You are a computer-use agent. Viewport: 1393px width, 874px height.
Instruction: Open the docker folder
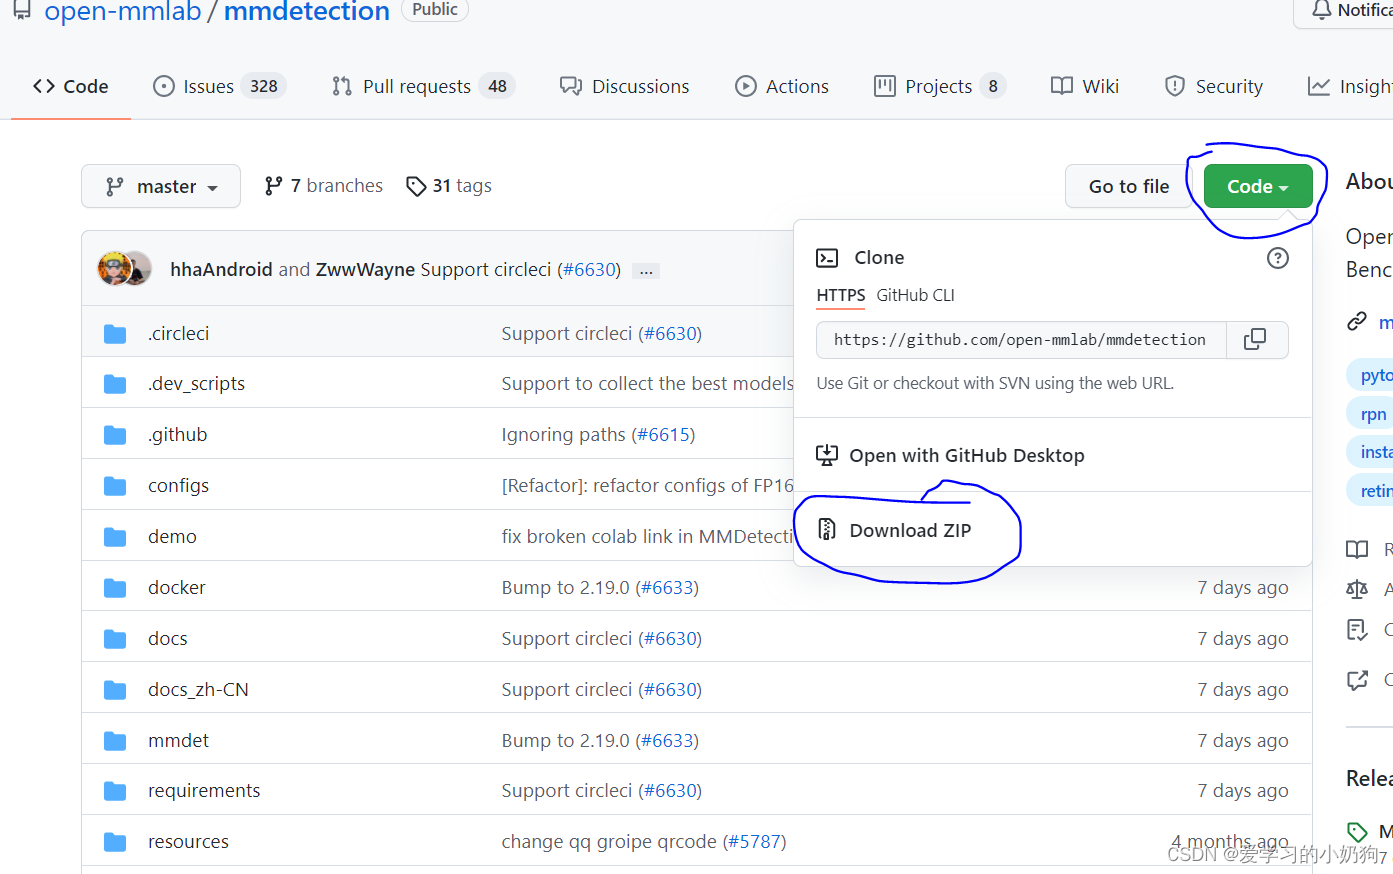pos(177,588)
